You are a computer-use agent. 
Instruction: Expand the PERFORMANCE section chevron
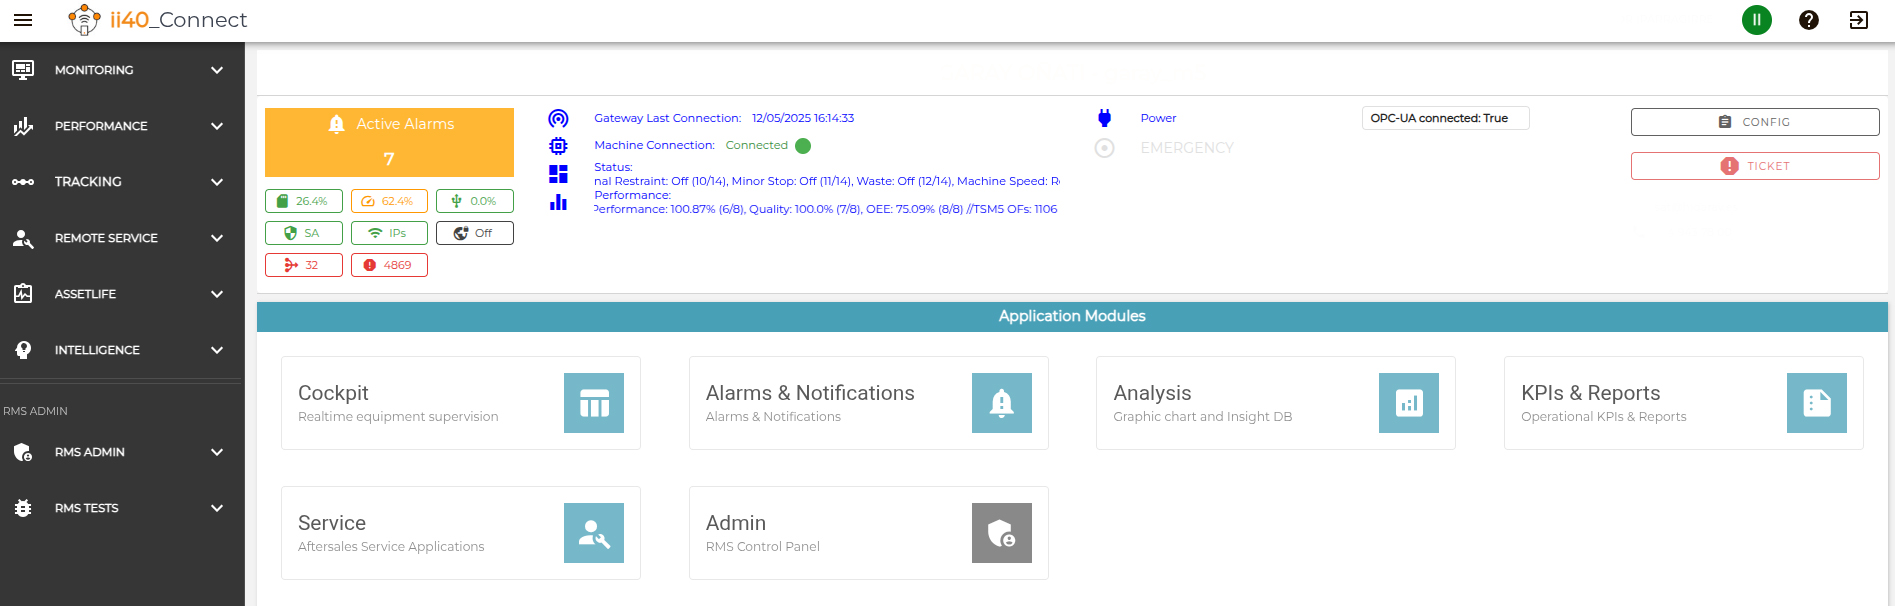click(217, 126)
